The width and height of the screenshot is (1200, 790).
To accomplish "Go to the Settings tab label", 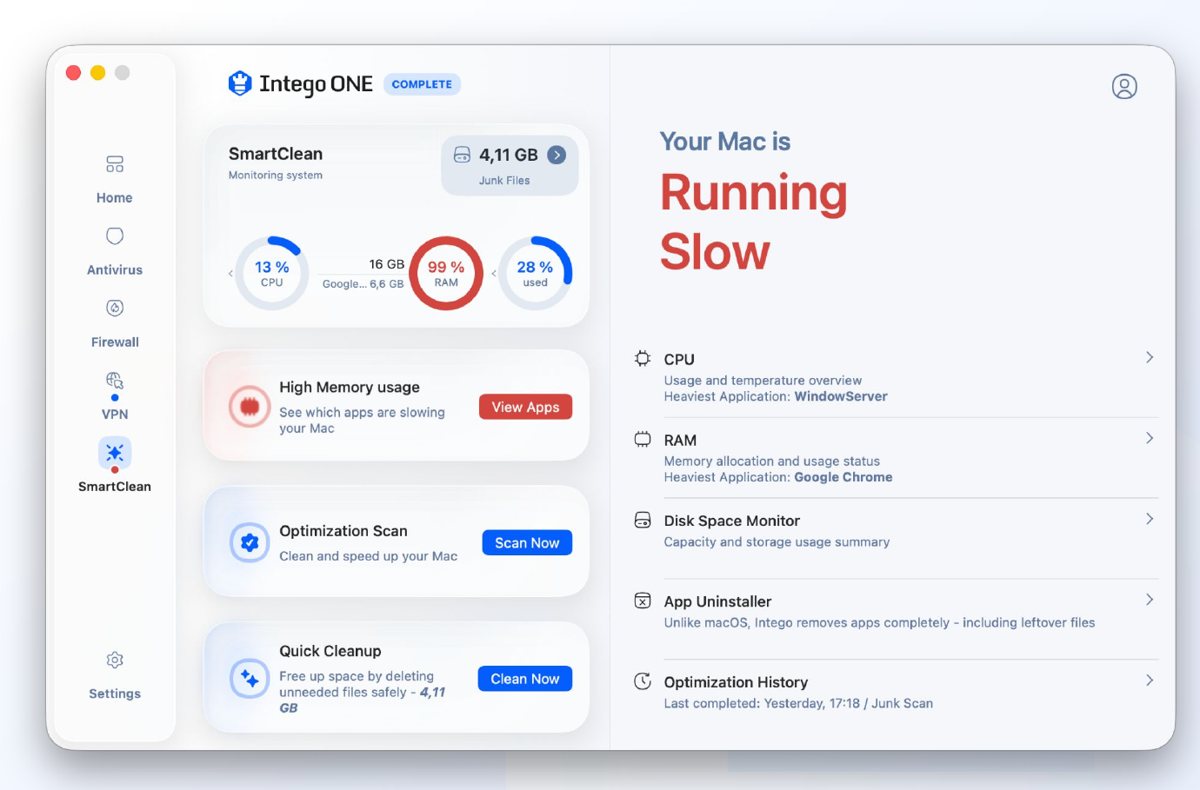I will tap(114, 694).
